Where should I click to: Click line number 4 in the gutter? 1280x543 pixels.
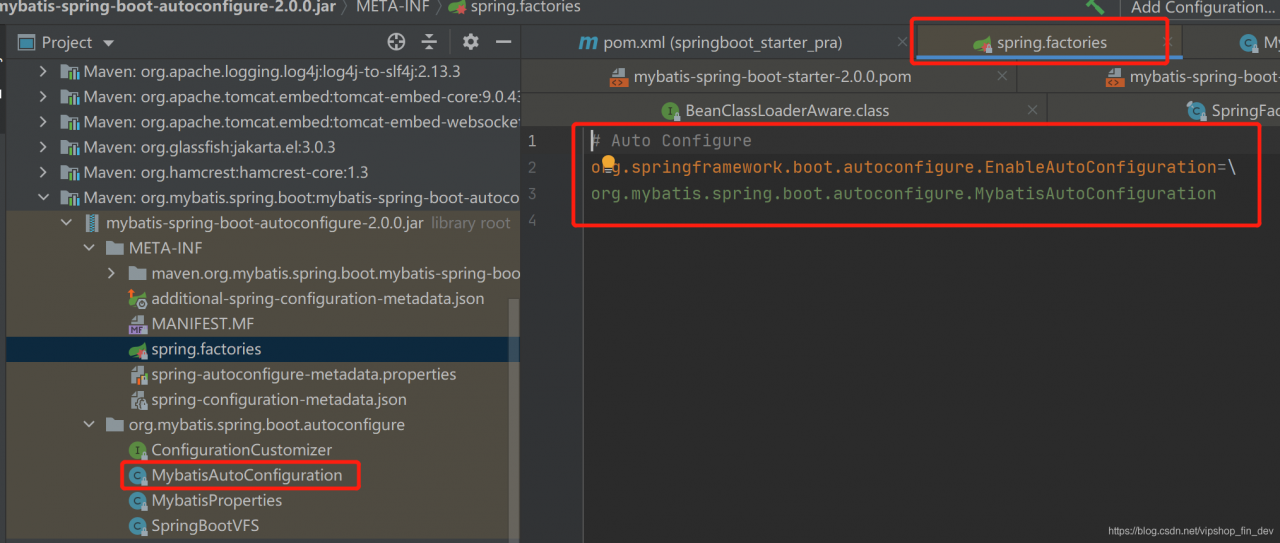533,220
